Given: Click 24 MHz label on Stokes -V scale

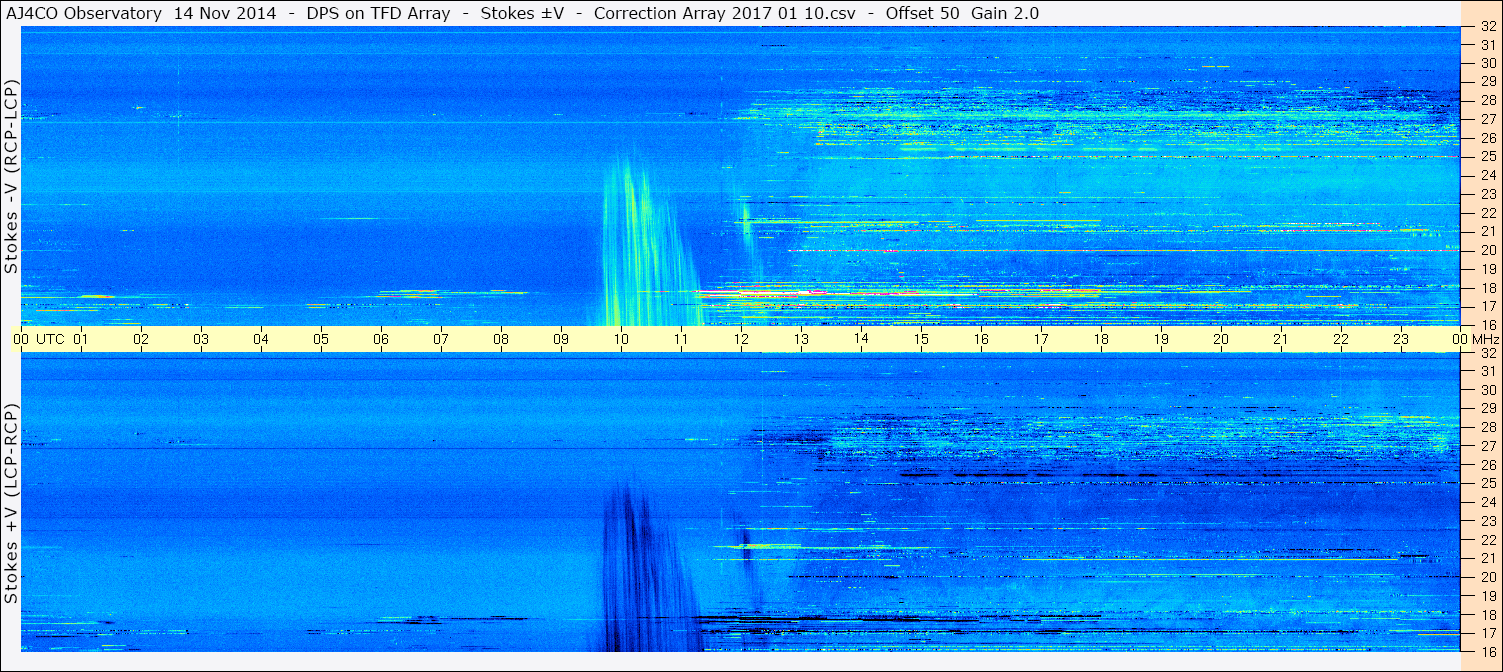Looking at the screenshot, I should click(x=1487, y=175).
